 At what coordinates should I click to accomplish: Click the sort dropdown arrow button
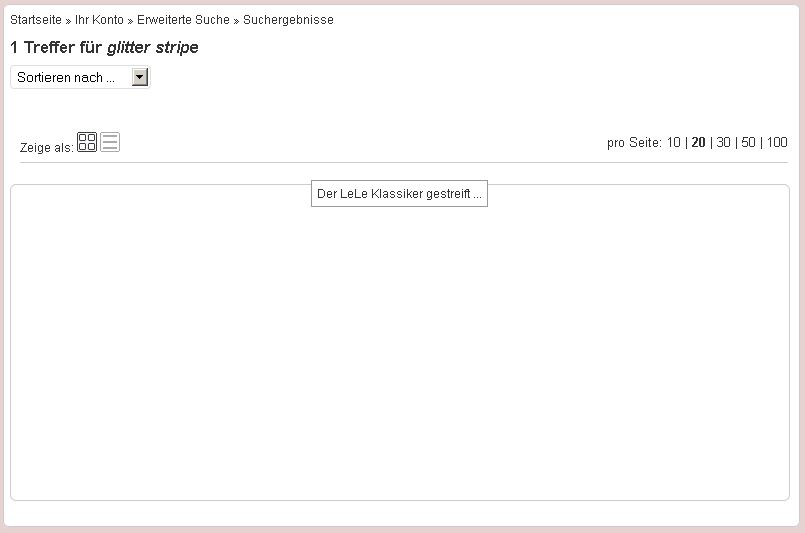pos(140,77)
